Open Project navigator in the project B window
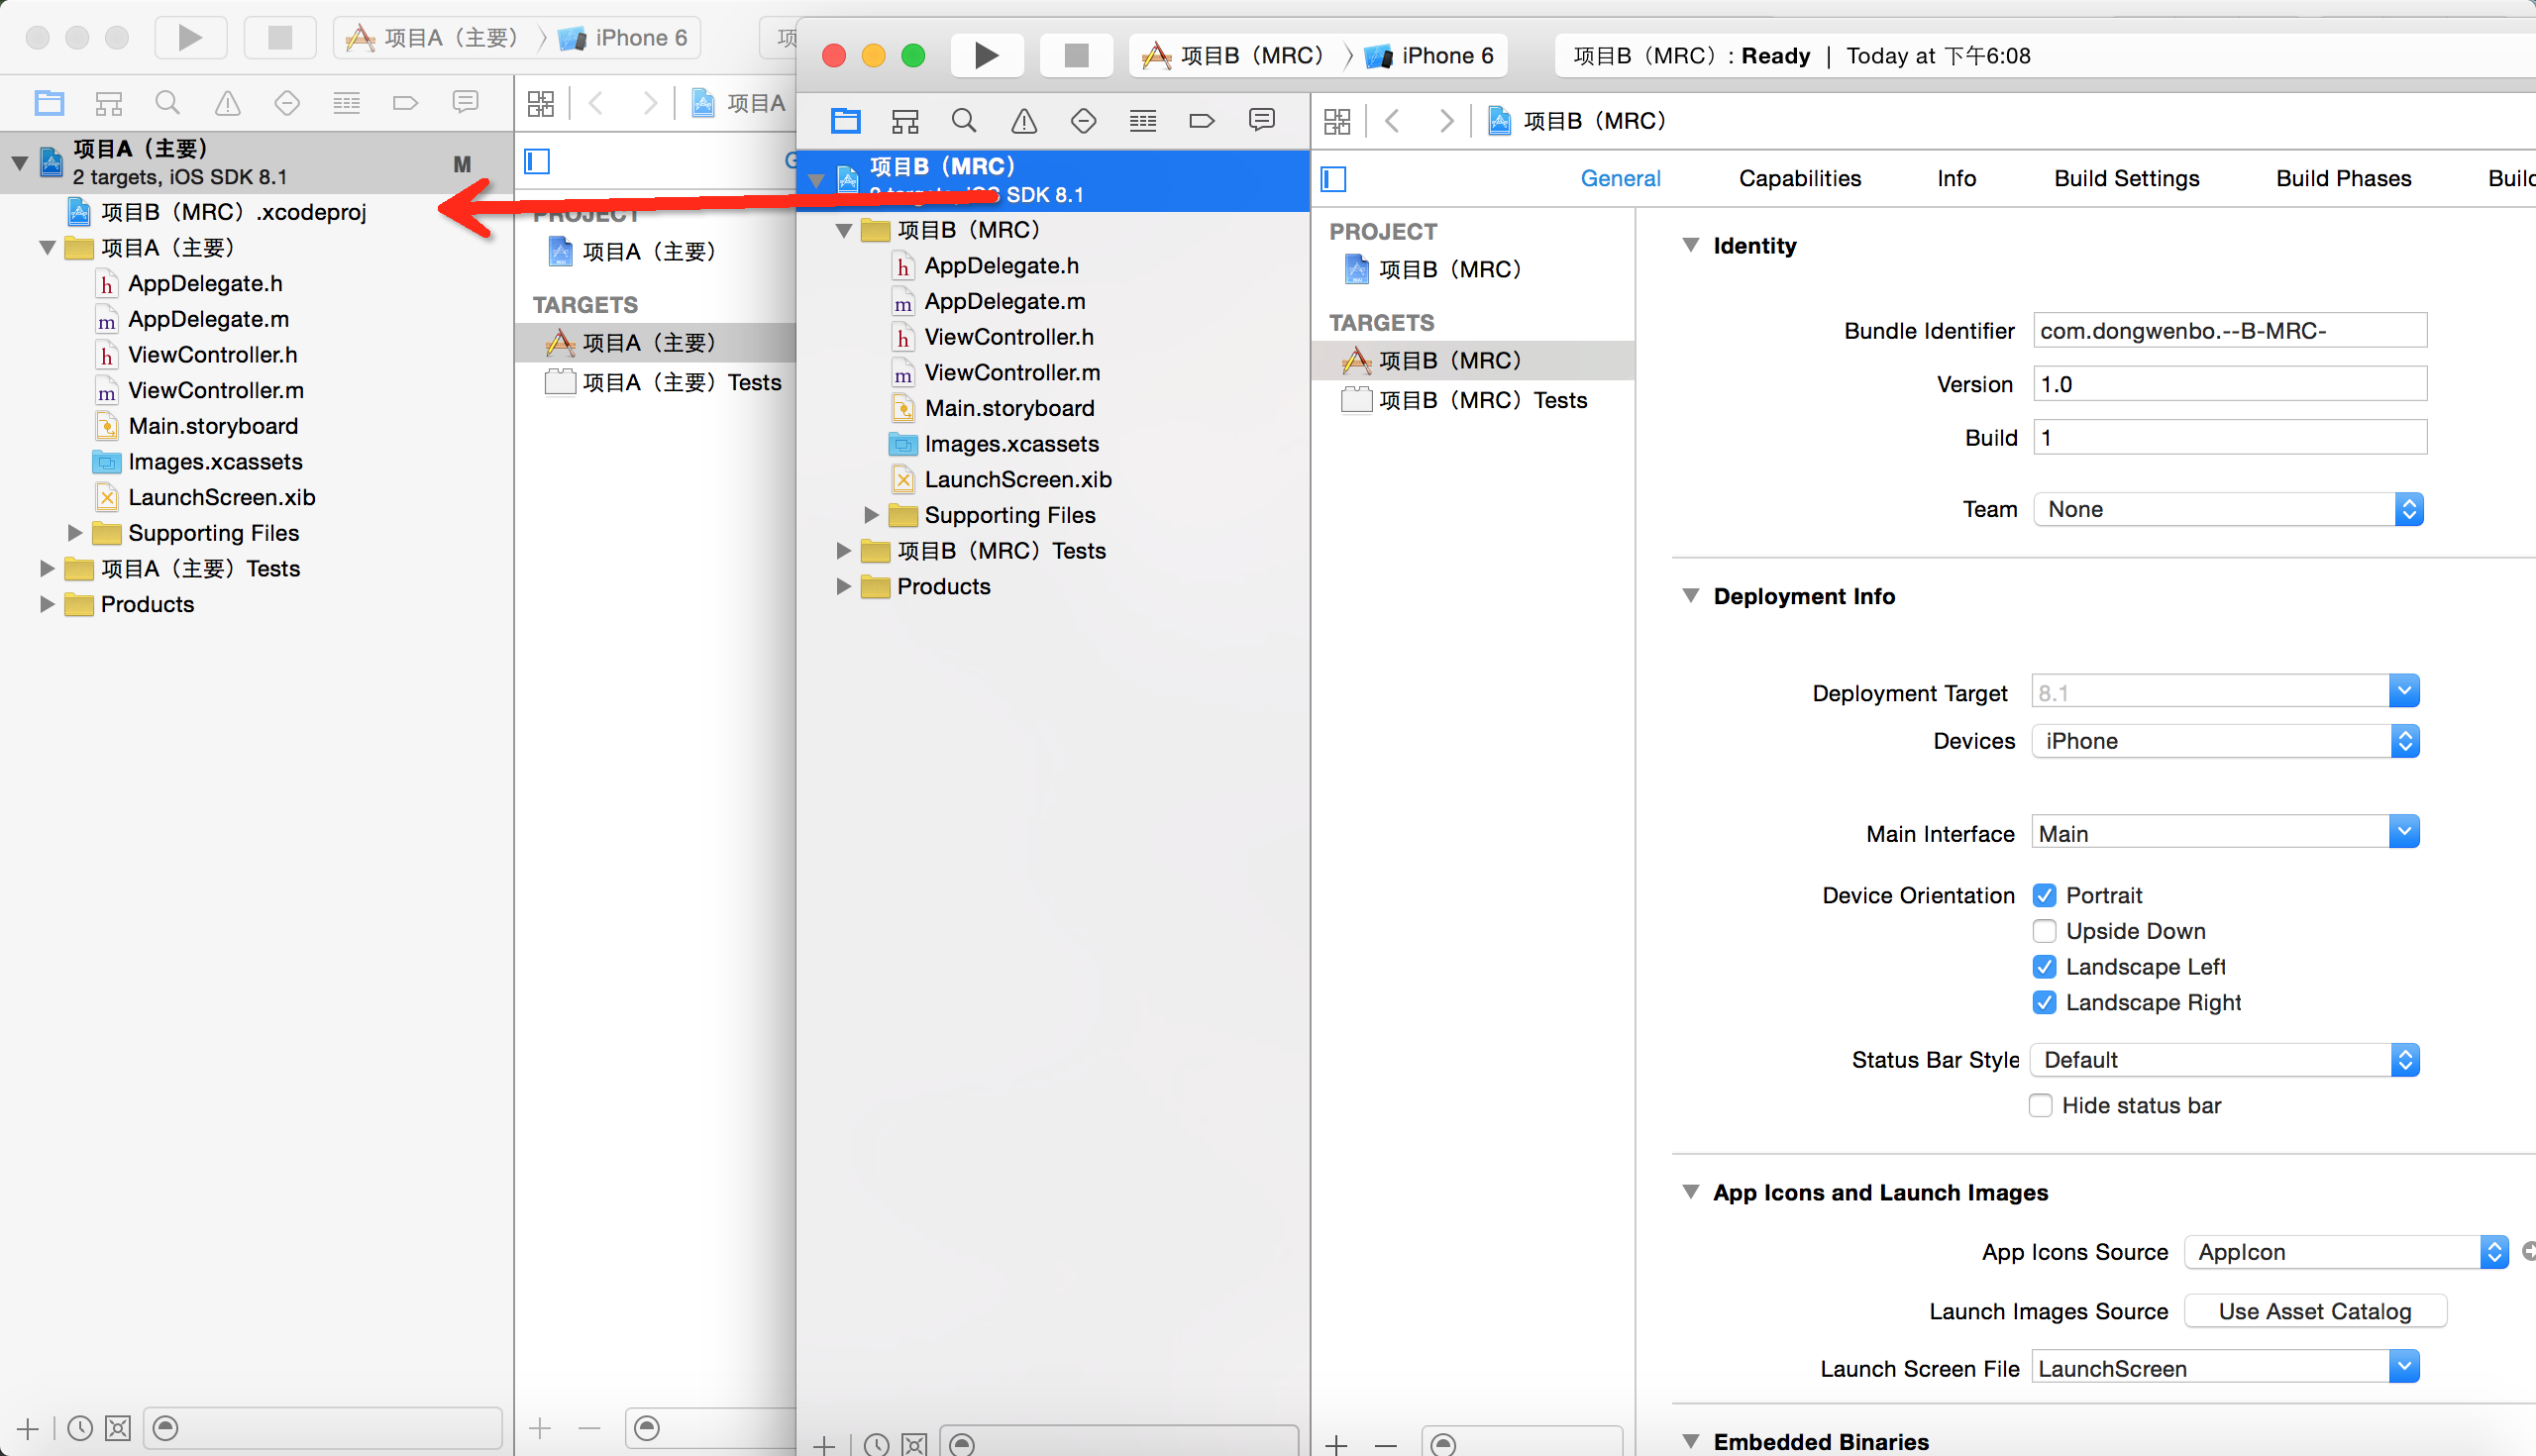This screenshot has width=2536, height=1456. (x=846, y=121)
